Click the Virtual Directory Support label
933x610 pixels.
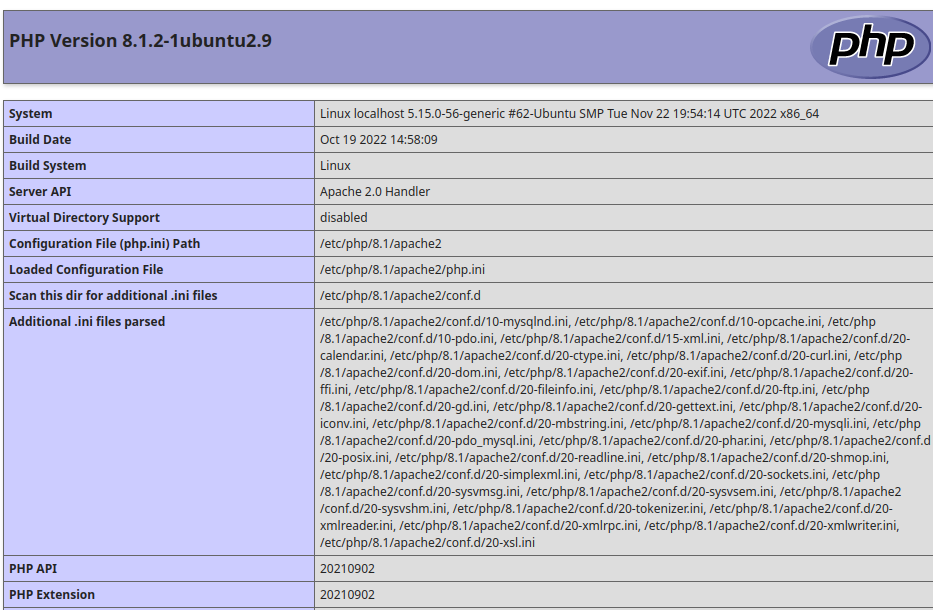click(x=84, y=218)
